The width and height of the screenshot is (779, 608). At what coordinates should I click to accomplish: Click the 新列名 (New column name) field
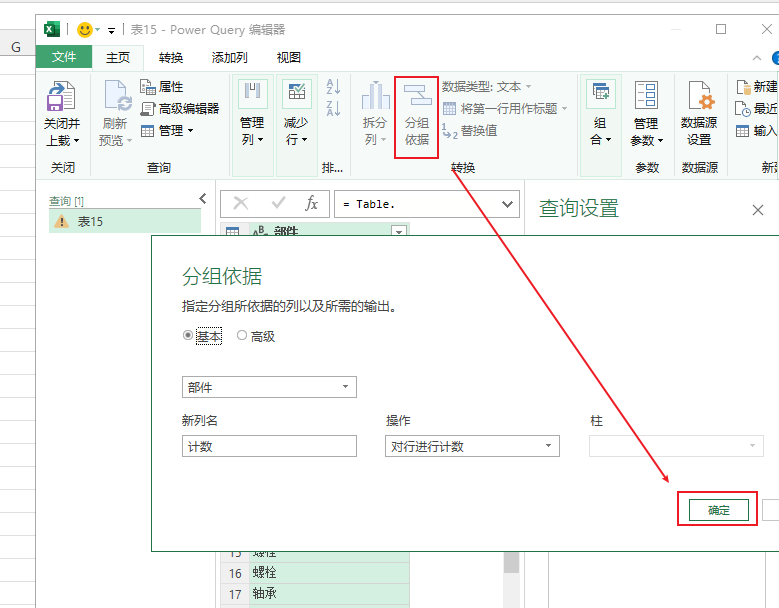269,446
